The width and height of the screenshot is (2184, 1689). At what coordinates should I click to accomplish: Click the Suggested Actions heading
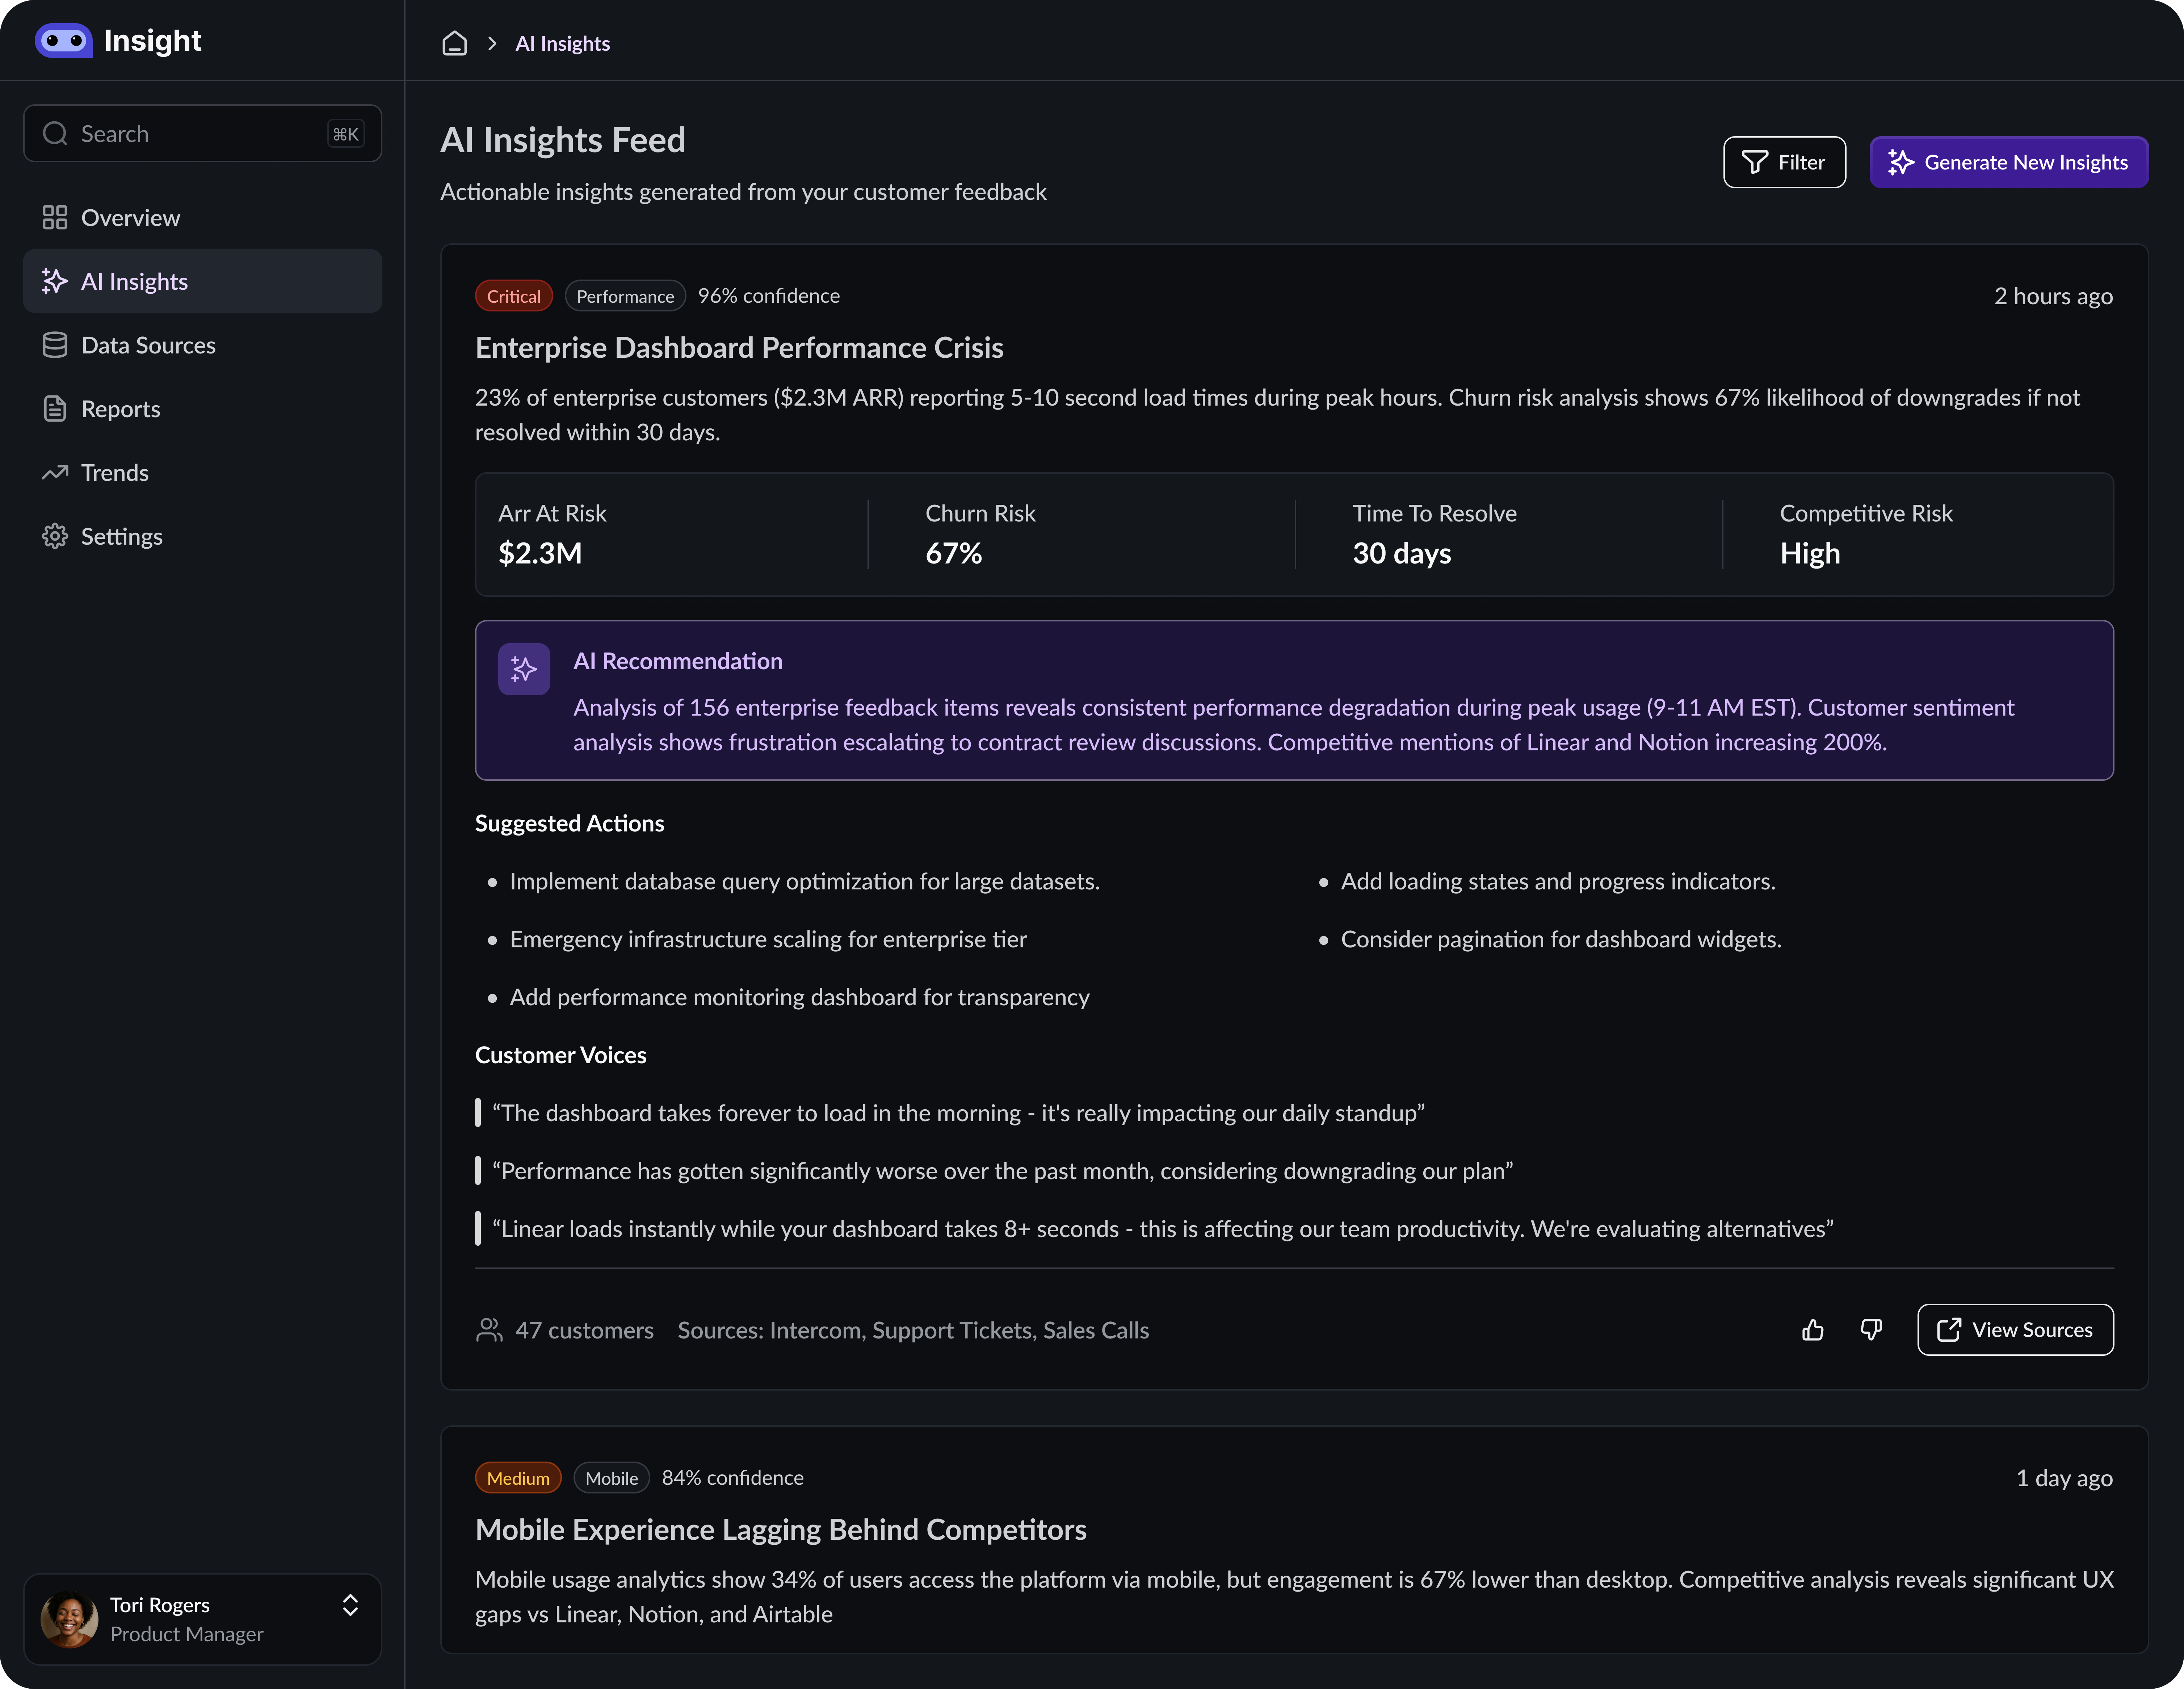pyautogui.click(x=569, y=823)
